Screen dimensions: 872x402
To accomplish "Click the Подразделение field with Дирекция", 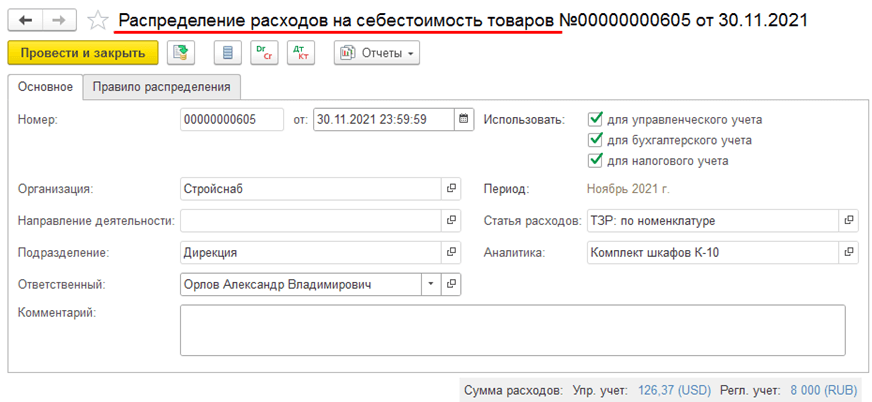I will [310, 252].
